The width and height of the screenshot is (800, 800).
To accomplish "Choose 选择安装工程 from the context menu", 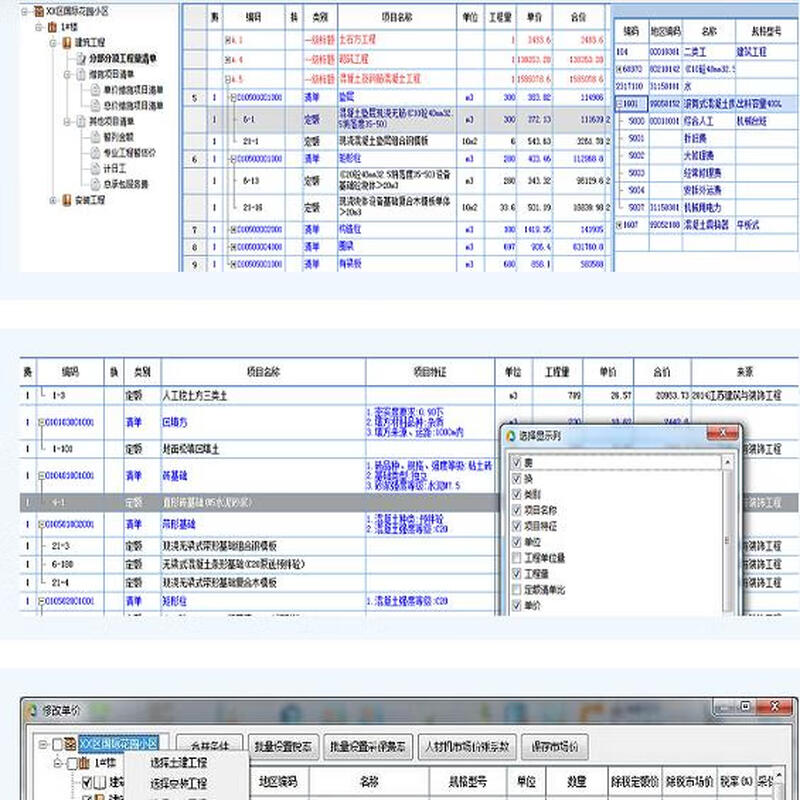I will (x=178, y=781).
